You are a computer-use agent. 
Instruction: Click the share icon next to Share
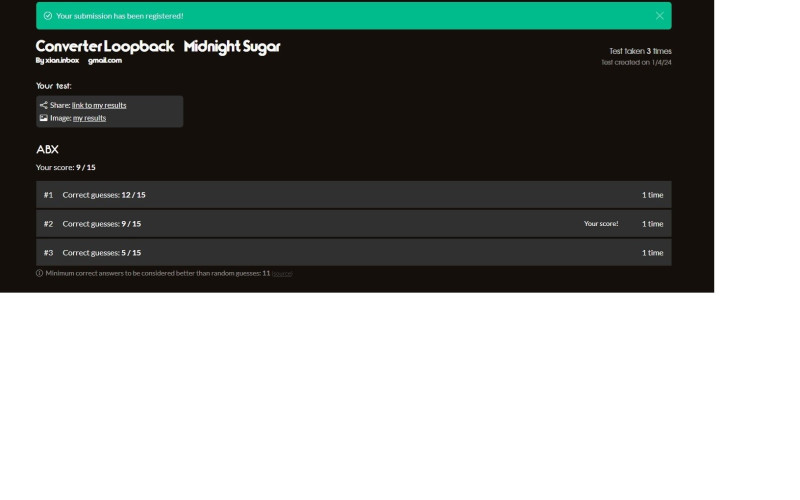[44, 105]
